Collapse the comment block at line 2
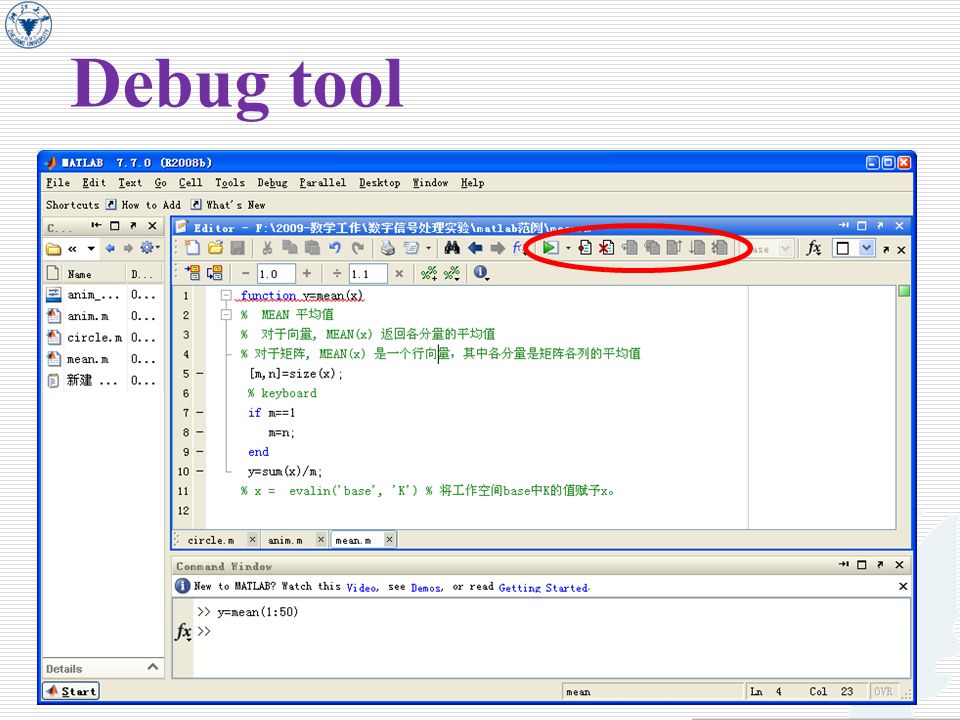 (226, 315)
